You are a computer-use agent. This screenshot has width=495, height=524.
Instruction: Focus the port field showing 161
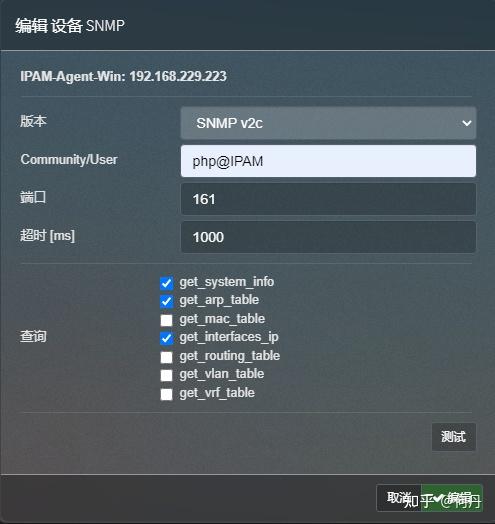pos(328,199)
